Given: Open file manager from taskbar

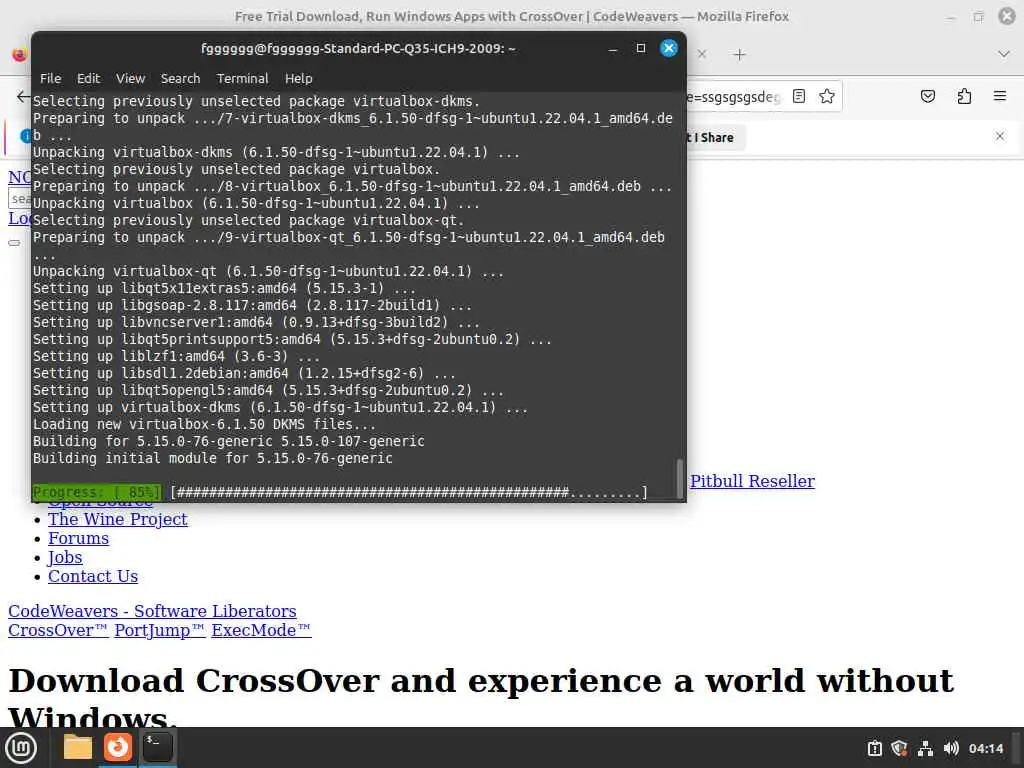Looking at the screenshot, I should point(78,747).
